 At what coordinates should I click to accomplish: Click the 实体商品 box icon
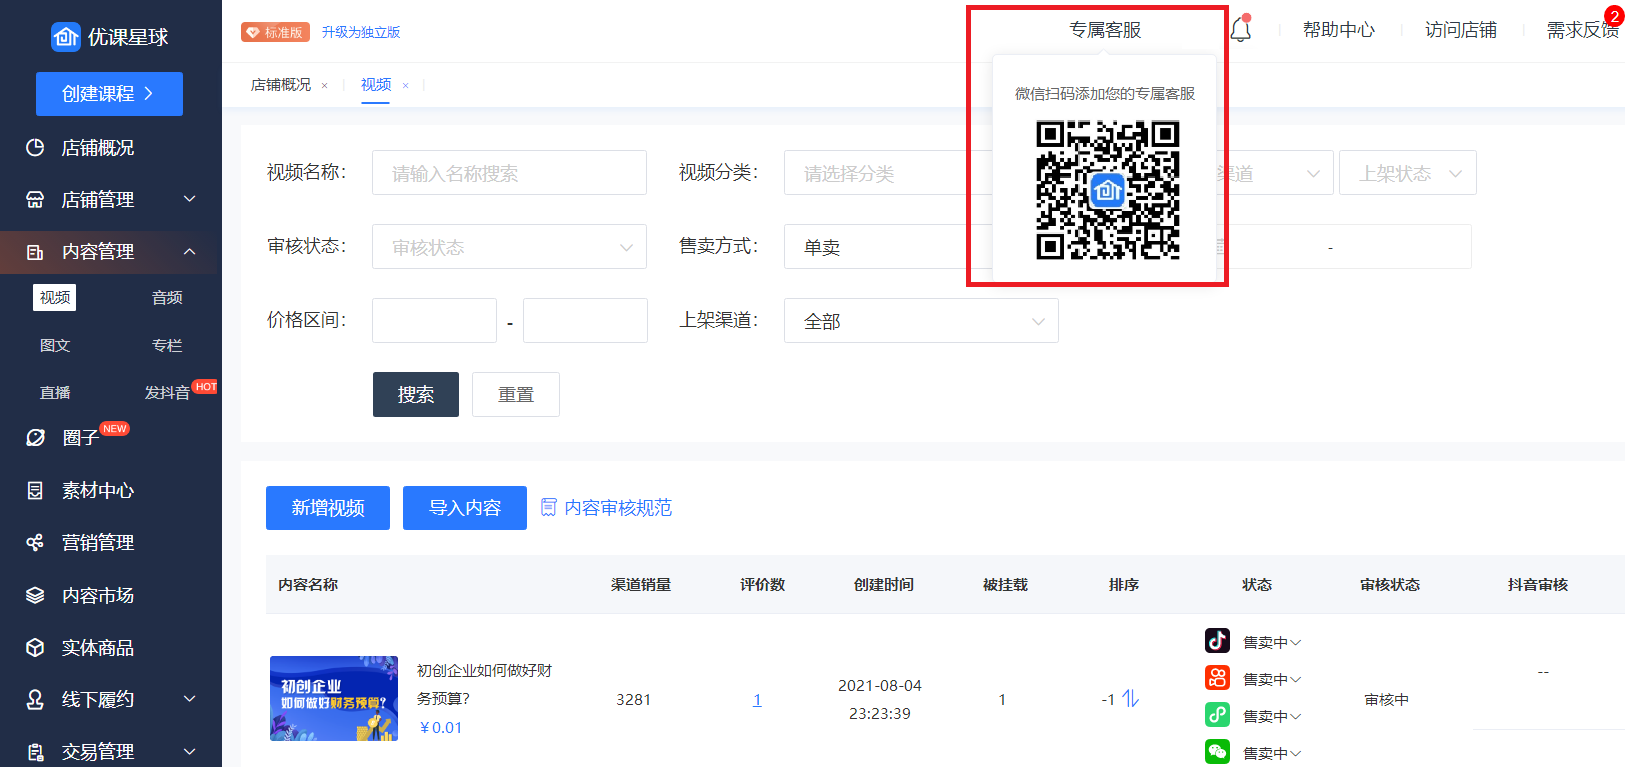[35, 647]
